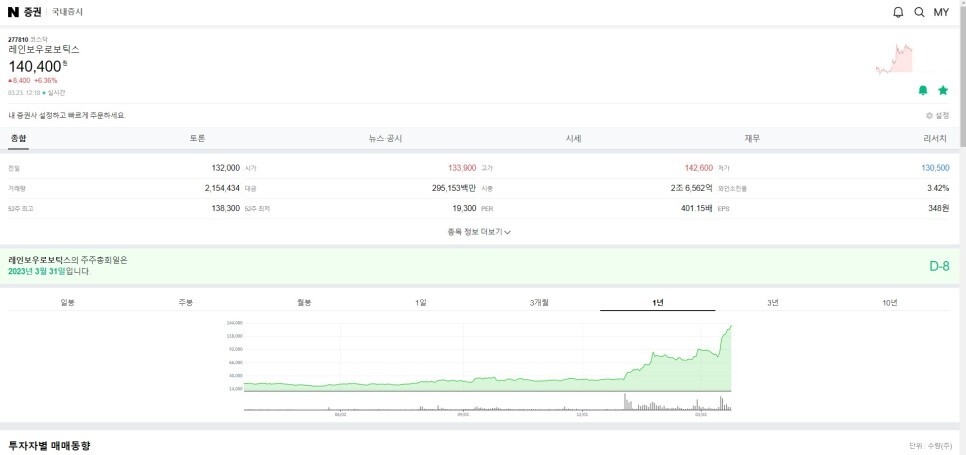Select the 3개월 chart range
Image resolution: width=966 pixels, height=455 pixels.
point(539,302)
